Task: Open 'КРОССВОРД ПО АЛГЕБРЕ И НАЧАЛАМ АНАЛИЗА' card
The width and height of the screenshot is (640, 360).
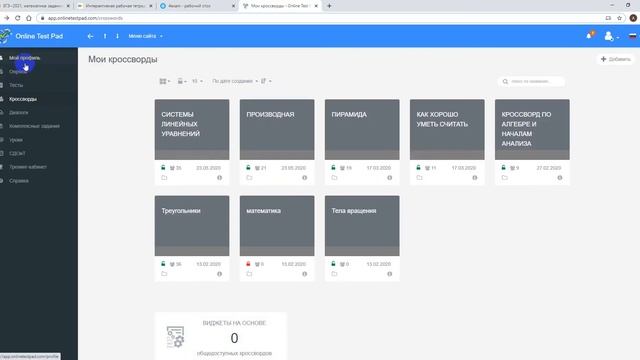Action: (532, 129)
